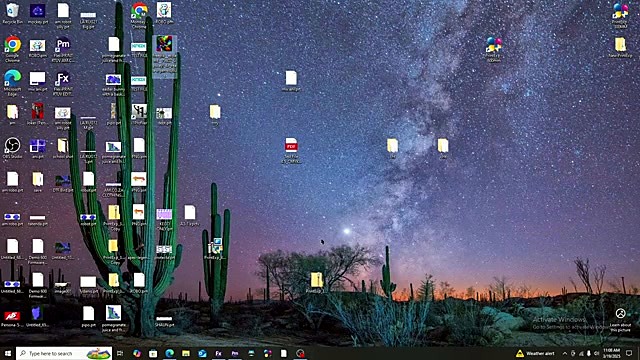Click the microphone tray icon

tap(589, 353)
